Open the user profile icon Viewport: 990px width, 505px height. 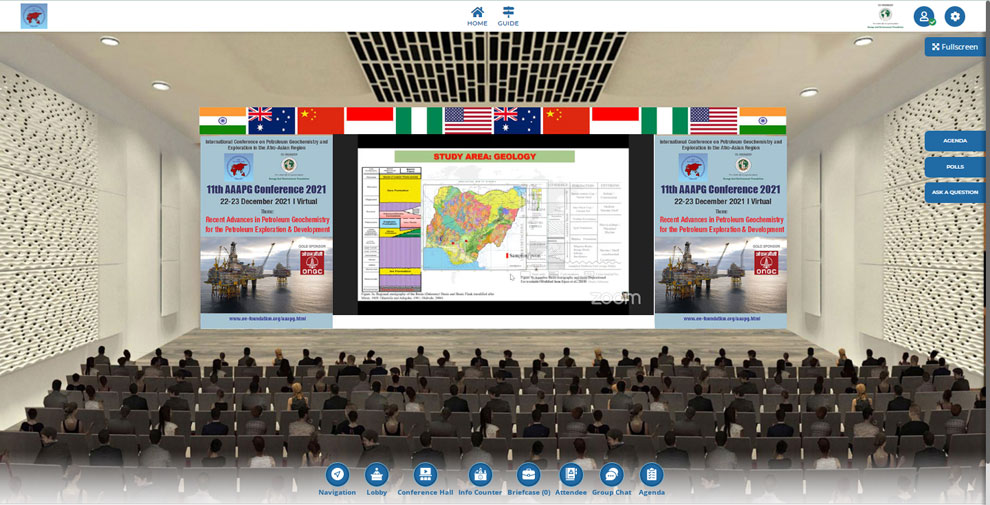(x=924, y=16)
